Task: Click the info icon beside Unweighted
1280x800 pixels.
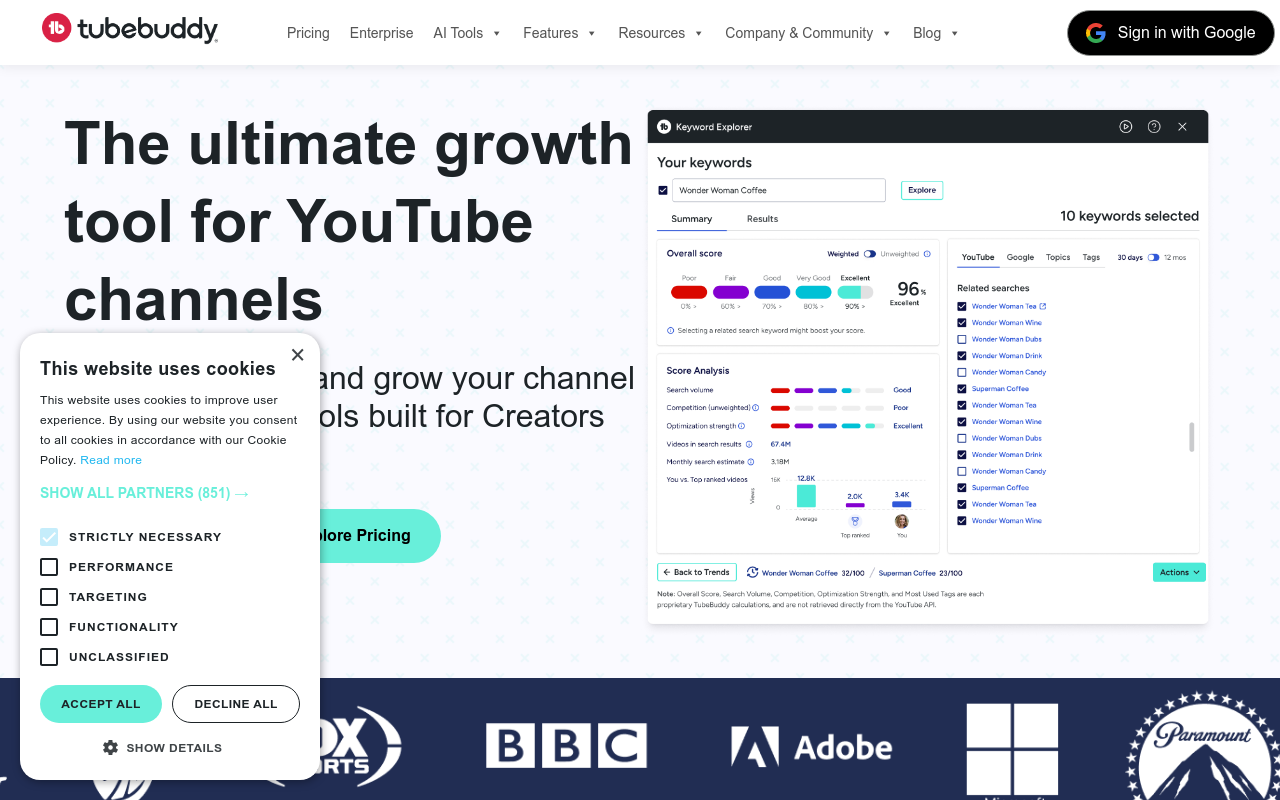Action: click(927, 254)
